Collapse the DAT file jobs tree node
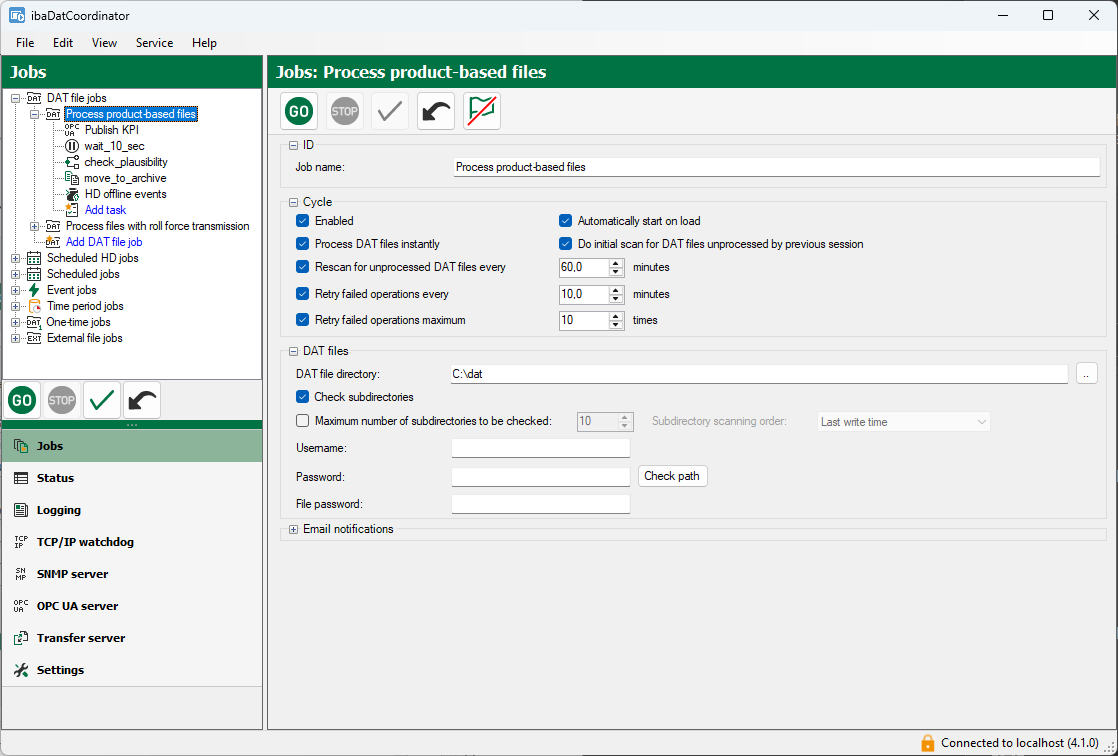The width and height of the screenshot is (1118, 756). point(15,98)
